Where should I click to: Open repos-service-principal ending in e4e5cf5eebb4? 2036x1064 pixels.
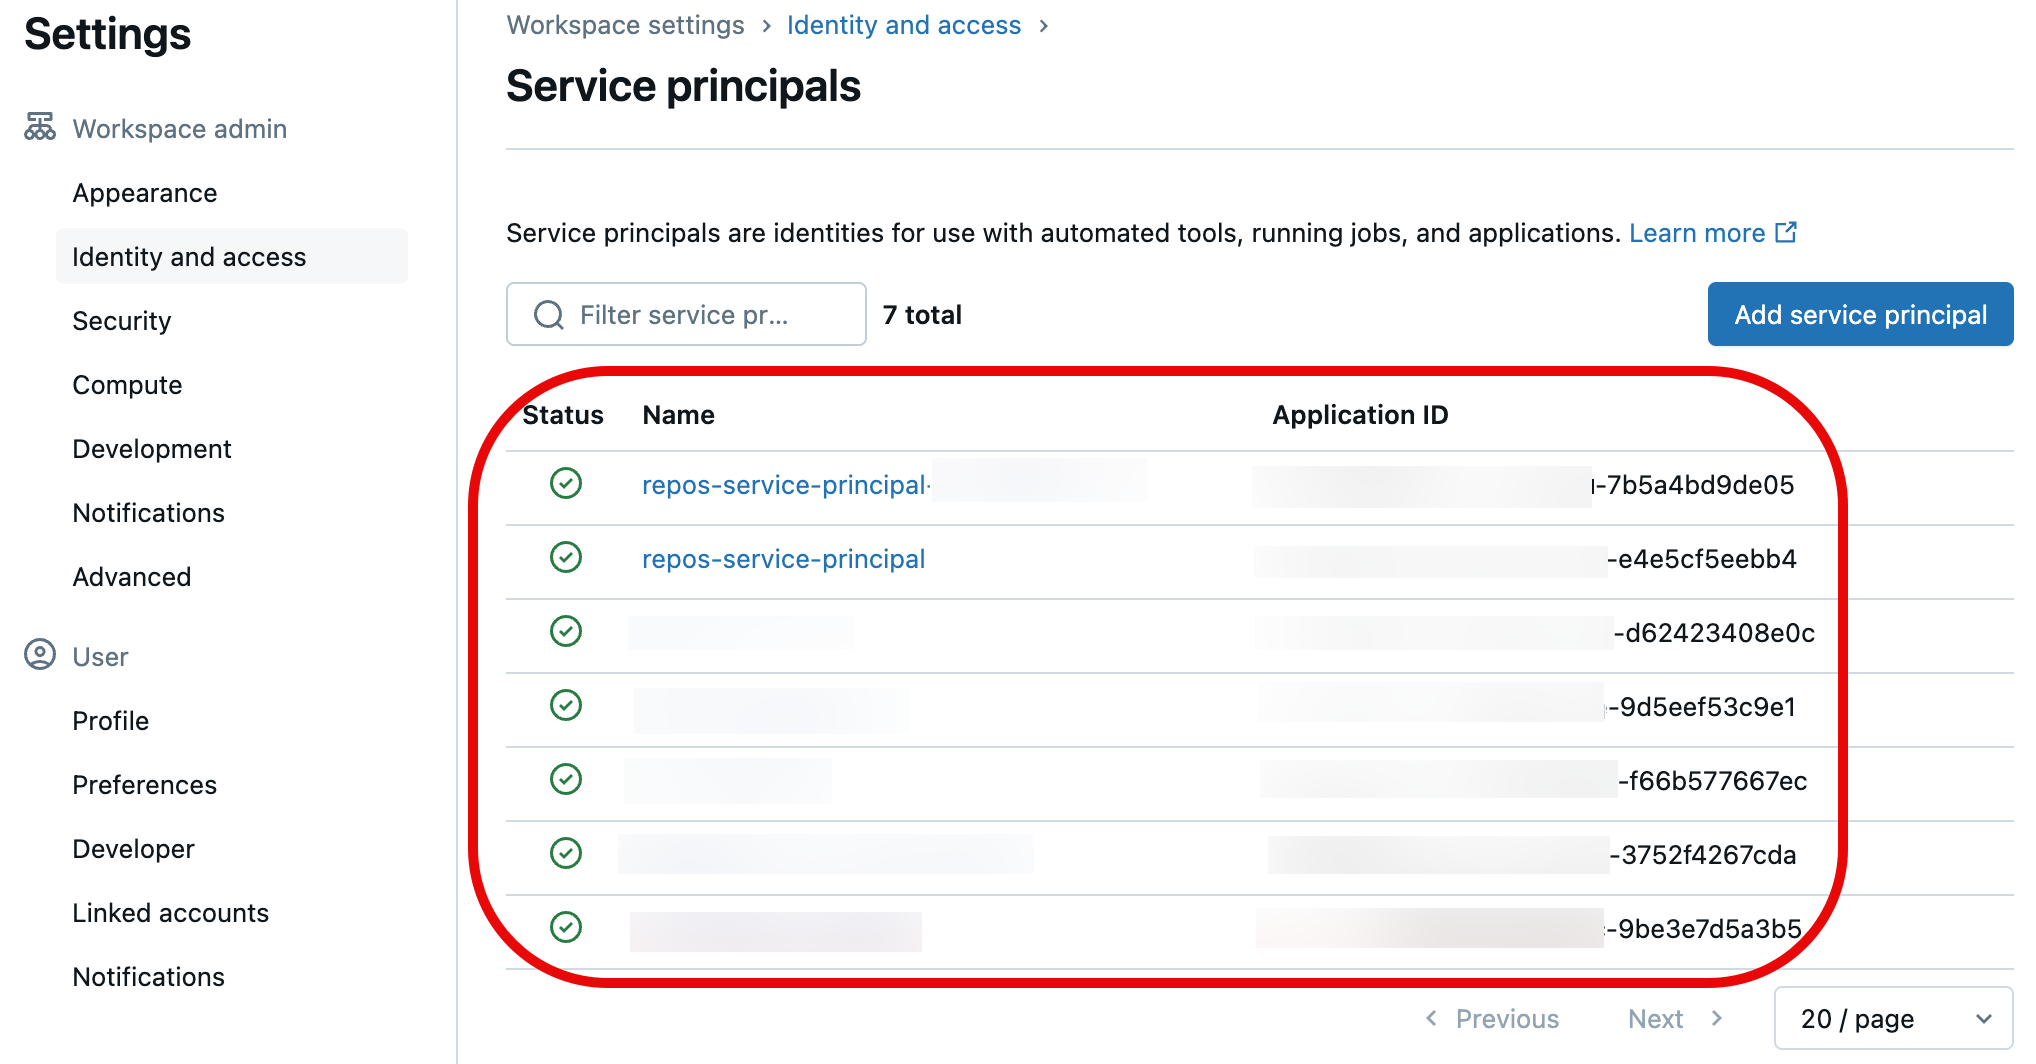click(x=783, y=559)
